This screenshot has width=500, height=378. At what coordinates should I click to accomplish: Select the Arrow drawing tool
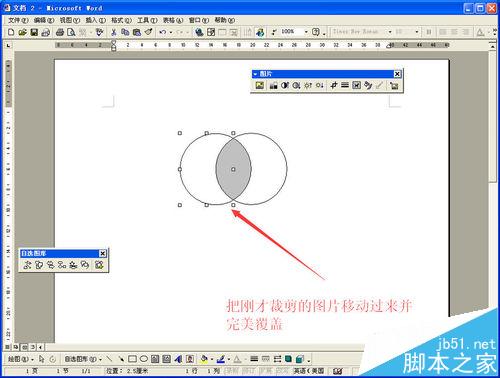pos(121,359)
